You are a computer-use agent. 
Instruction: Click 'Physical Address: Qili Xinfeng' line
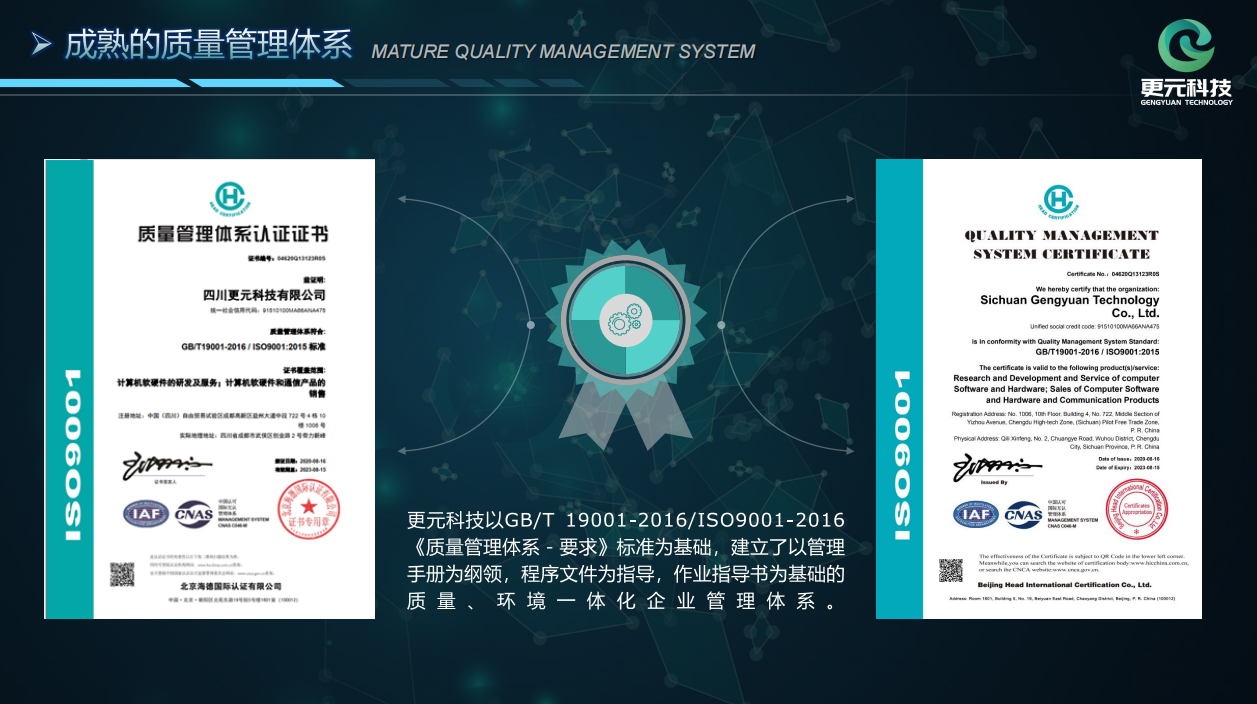coord(1056,438)
